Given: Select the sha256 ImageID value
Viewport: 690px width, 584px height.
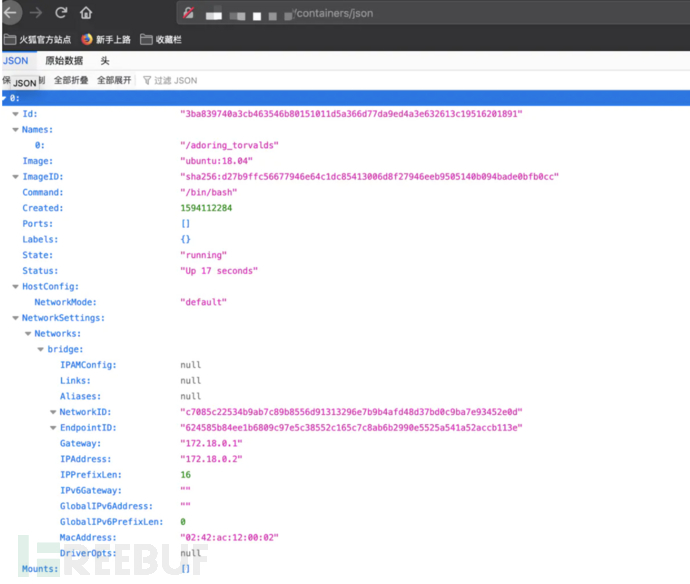Looking at the screenshot, I should [369, 176].
